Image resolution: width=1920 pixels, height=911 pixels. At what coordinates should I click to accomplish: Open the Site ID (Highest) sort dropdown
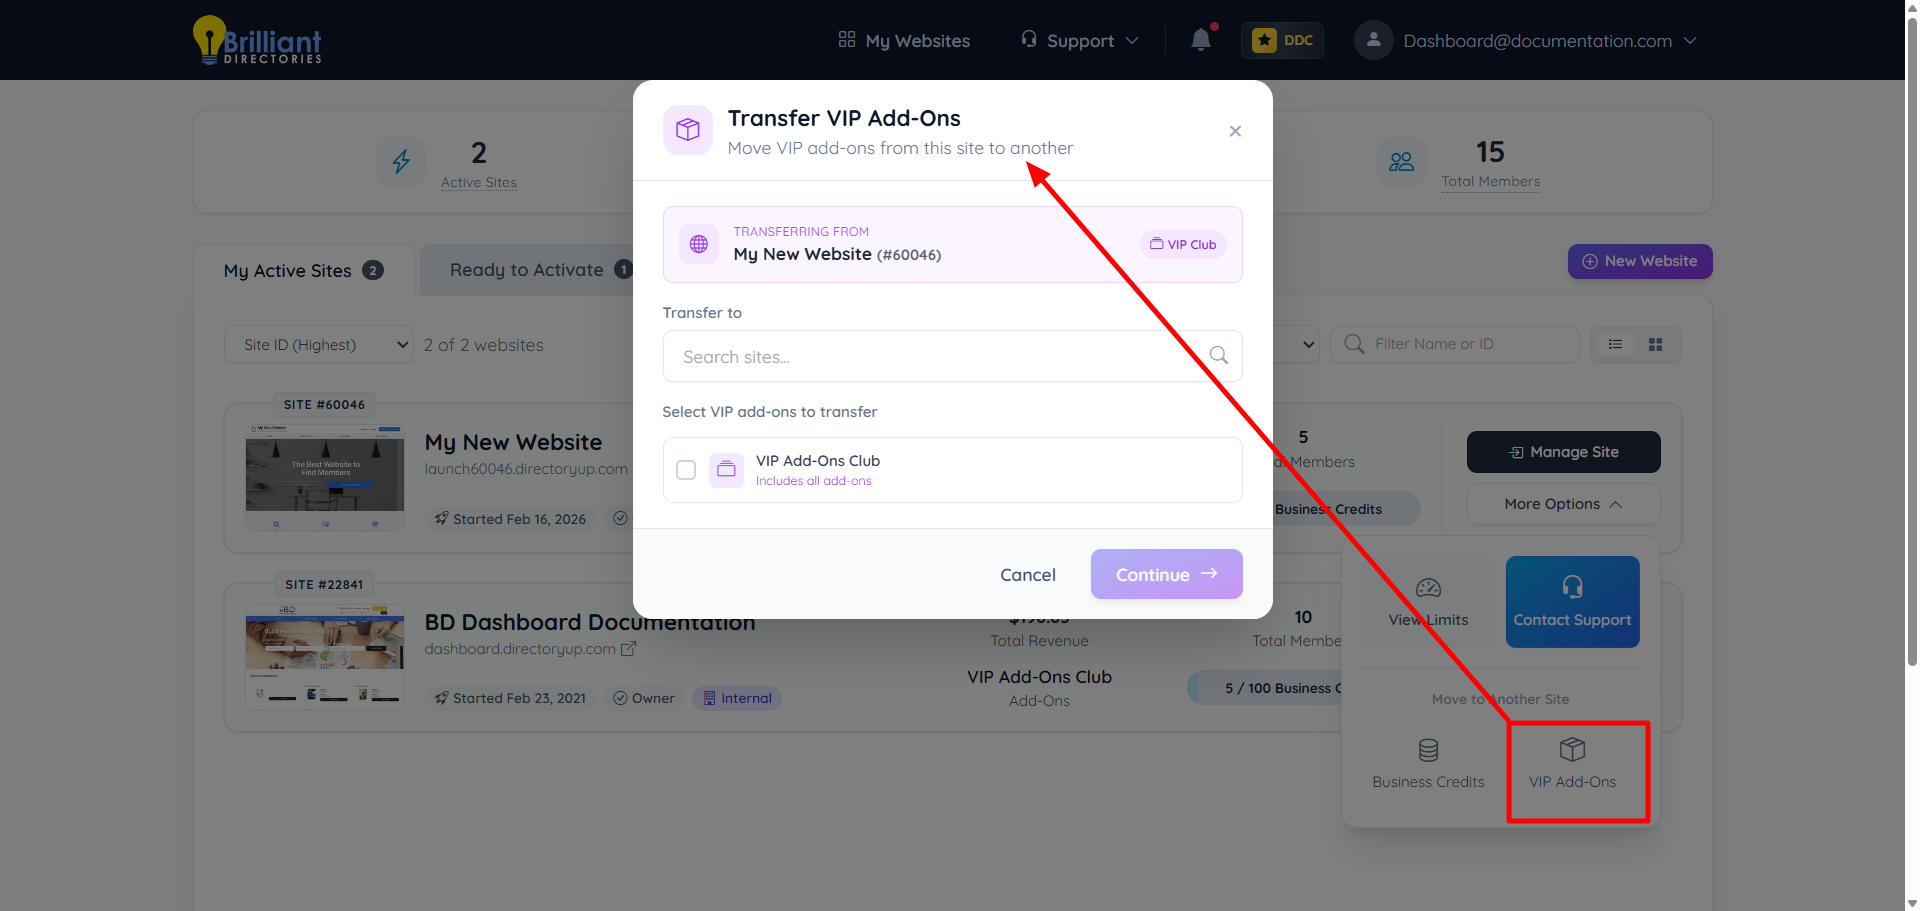point(319,344)
